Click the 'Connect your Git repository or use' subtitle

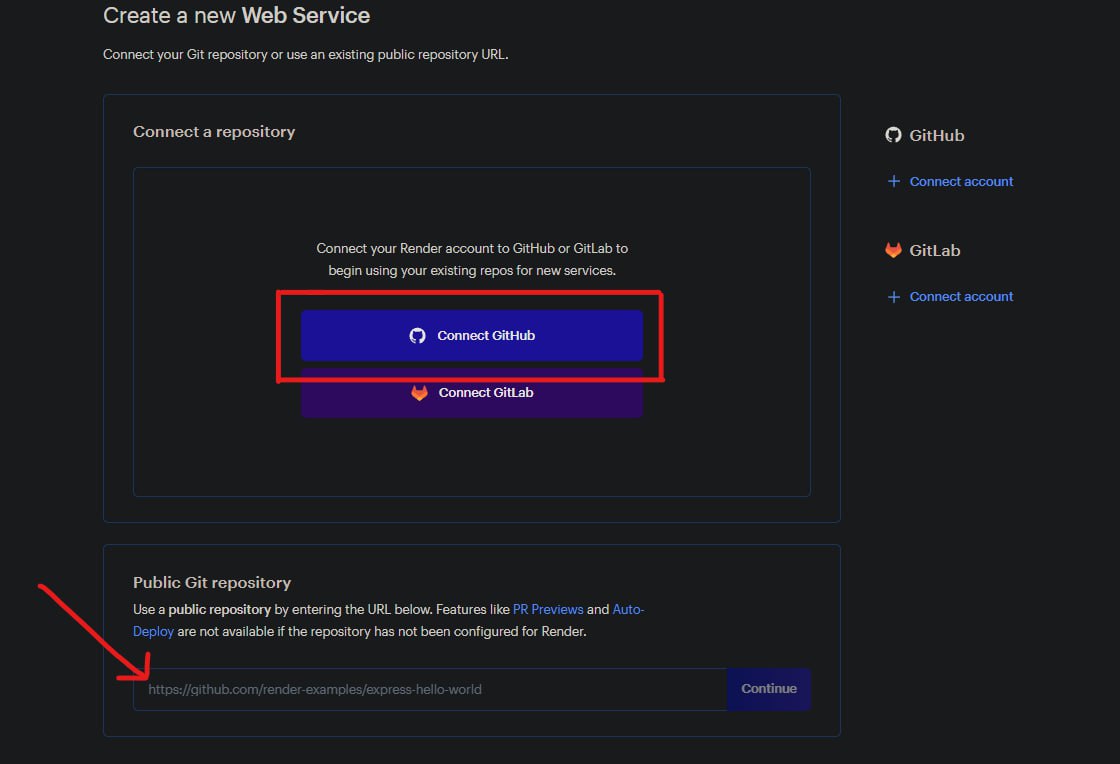[306, 54]
